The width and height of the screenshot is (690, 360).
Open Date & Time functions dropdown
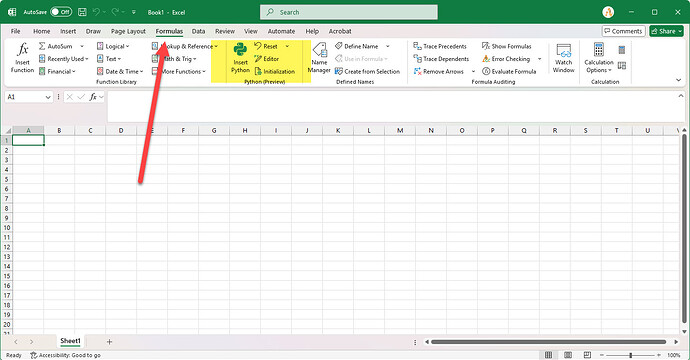click(120, 71)
